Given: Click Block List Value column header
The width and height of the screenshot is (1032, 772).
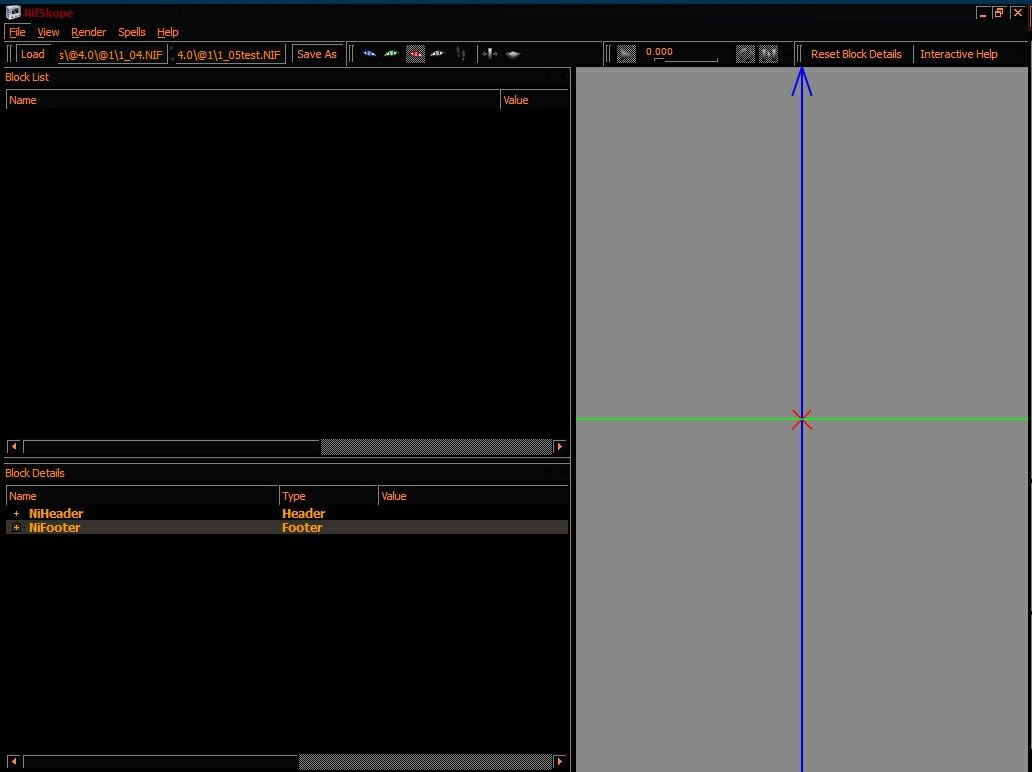Looking at the screenshot, I should (534, 100).
